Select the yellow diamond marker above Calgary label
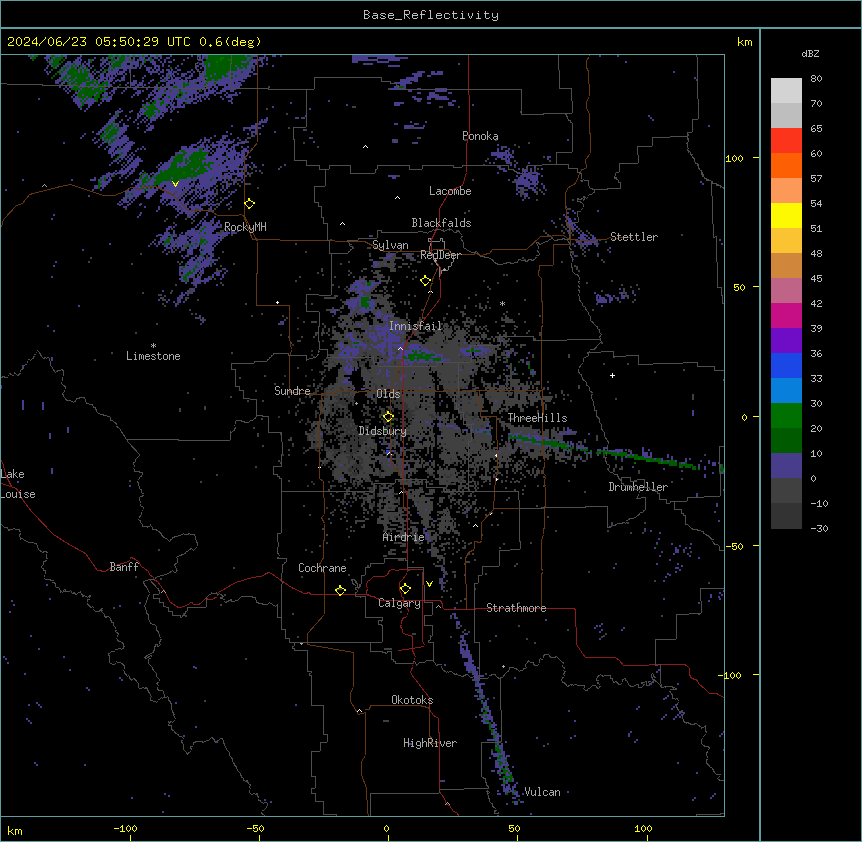This screenshot has height=842, width=862. [x=405, y=589]
